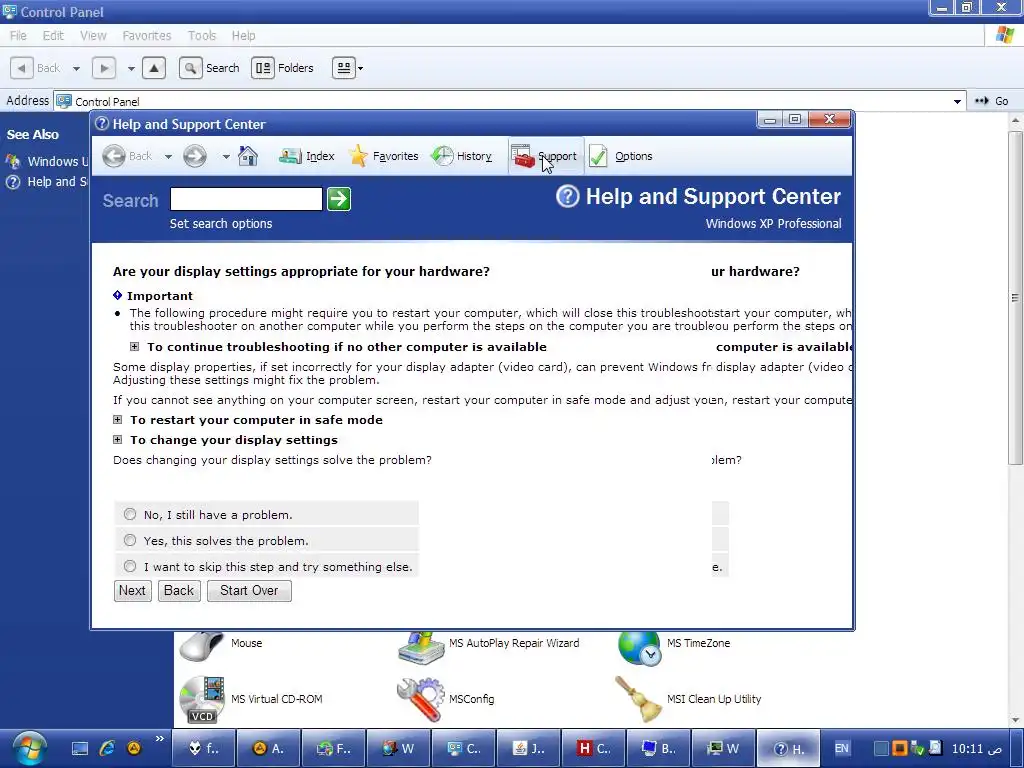Click Help Center Back arrow button
1024x768 pixels.
coord(114,156)
